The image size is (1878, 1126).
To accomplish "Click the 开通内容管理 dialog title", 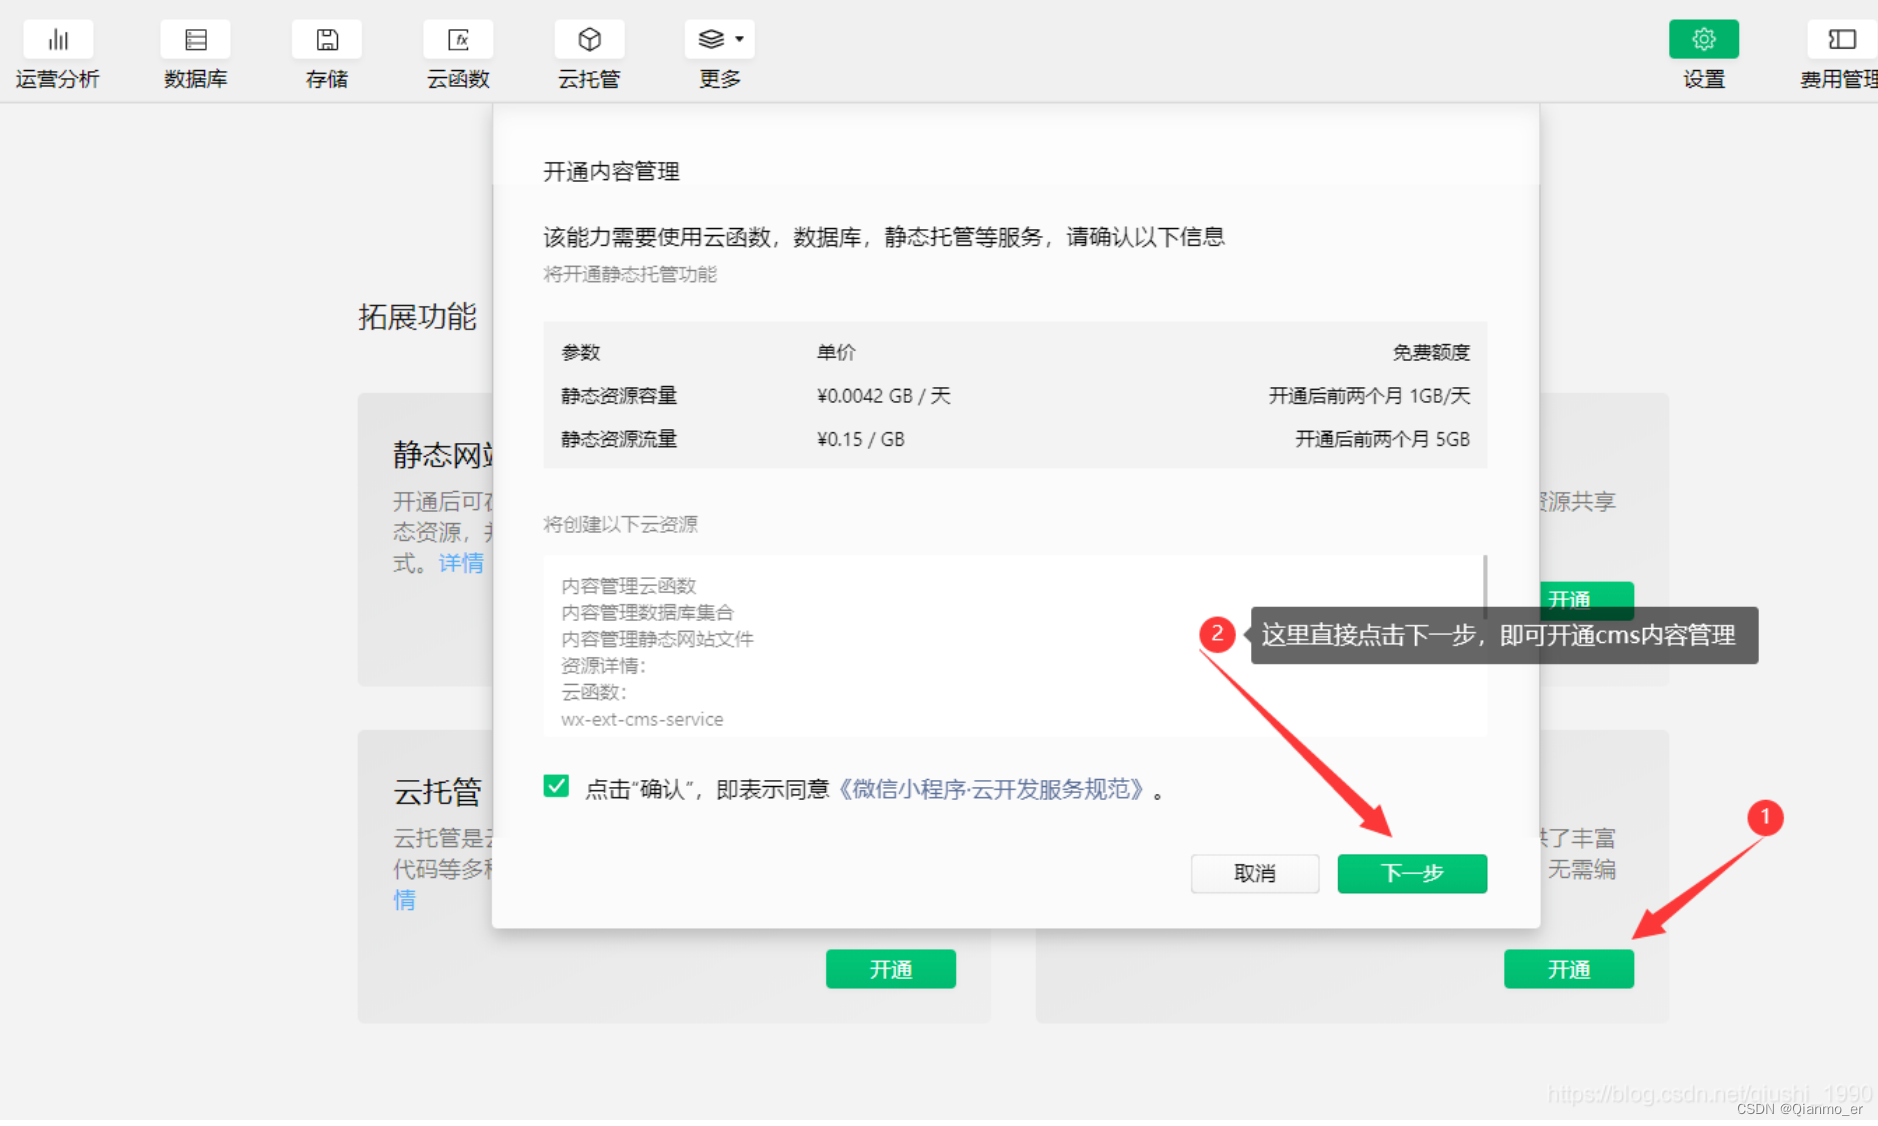I will click(x=611, y=172).
